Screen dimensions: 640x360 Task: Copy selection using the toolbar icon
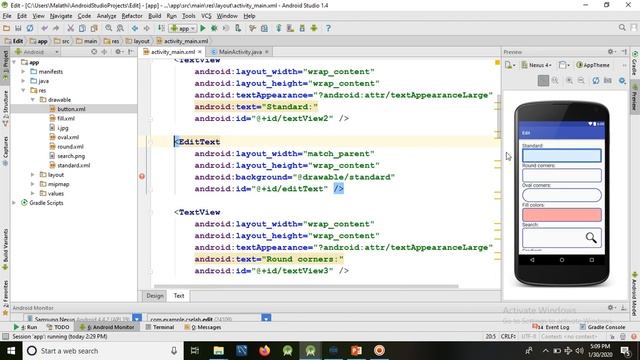[x=82, y=28]
